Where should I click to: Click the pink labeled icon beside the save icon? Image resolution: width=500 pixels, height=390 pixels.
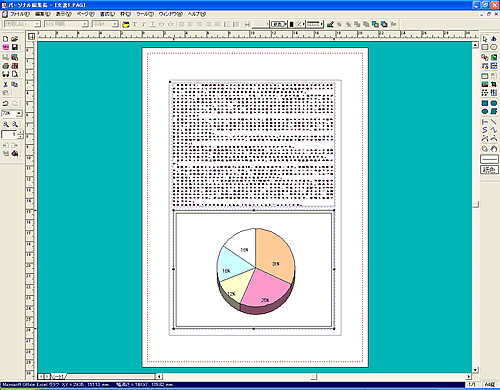[6, 47]
